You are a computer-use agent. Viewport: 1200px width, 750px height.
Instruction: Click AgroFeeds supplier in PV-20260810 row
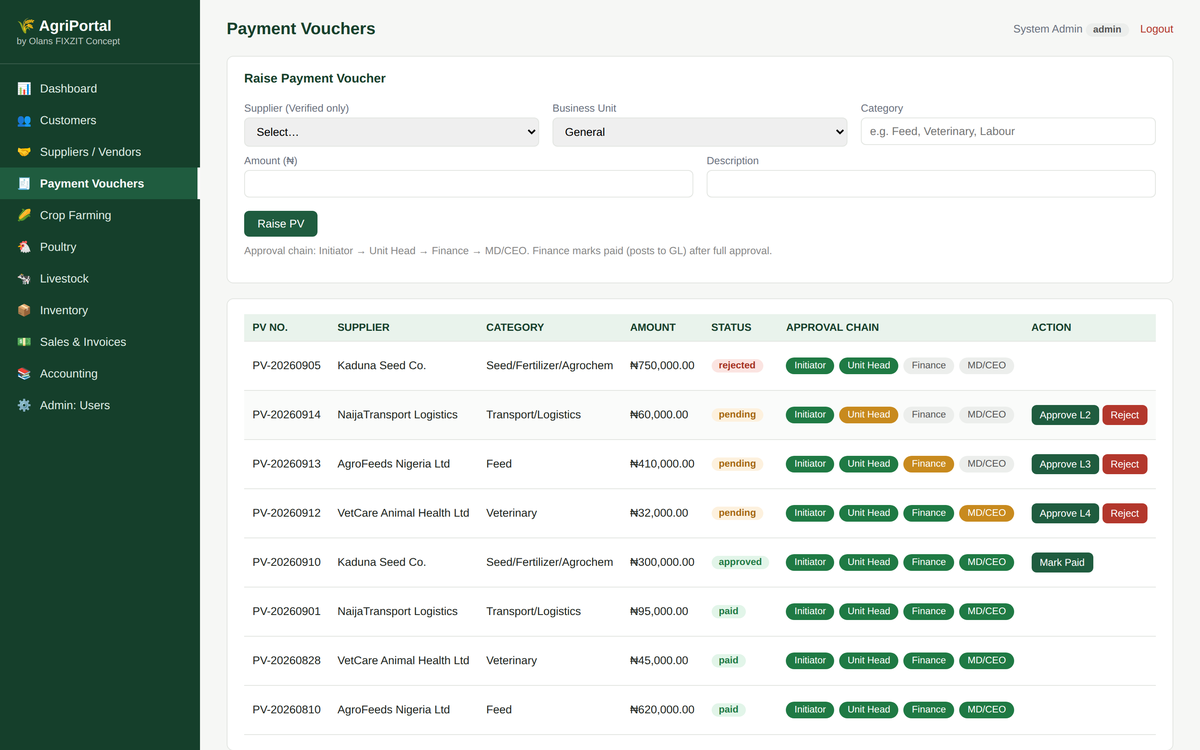(394, 710)
